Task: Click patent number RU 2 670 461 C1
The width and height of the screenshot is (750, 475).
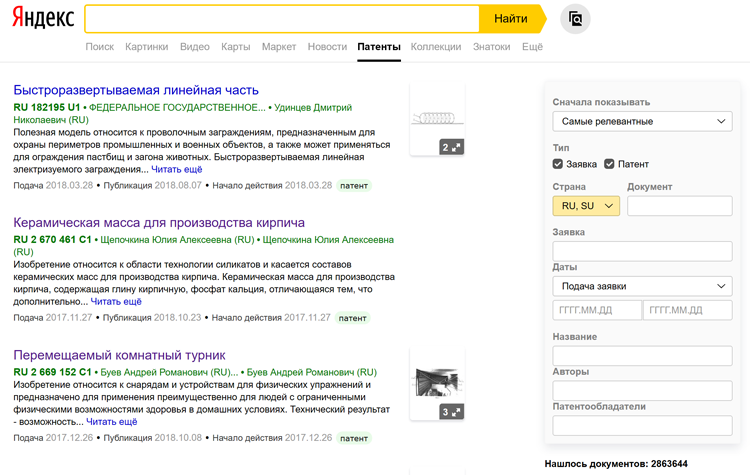Action: coord(52,240)
